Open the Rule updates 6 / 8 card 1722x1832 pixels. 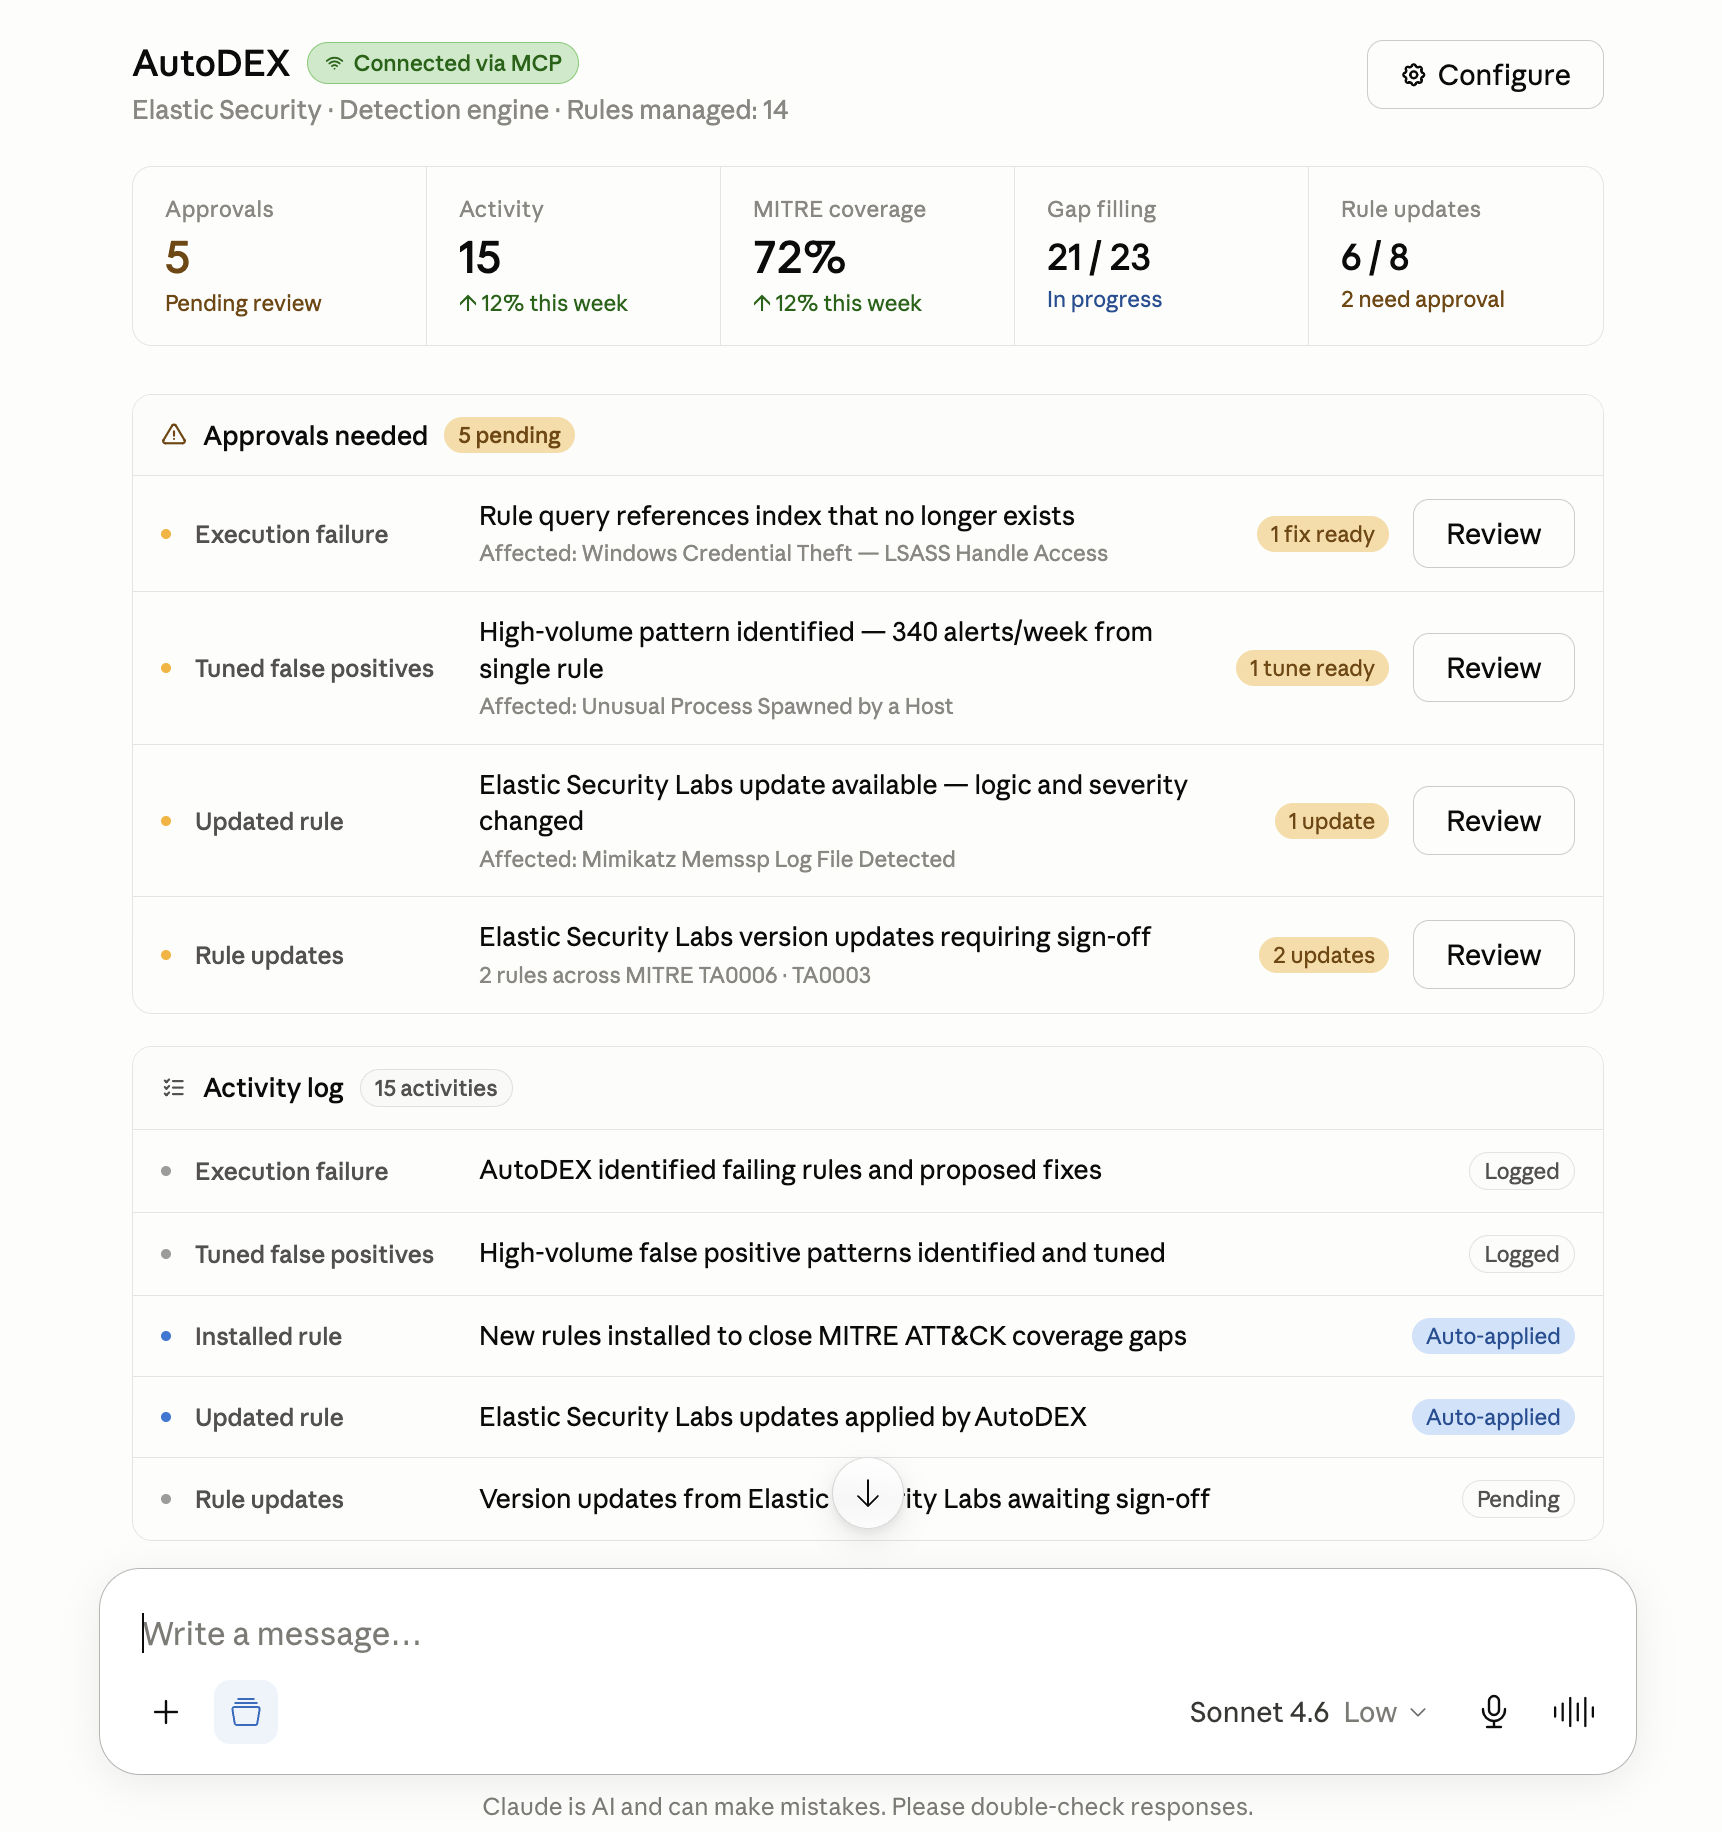point(1455,256)
